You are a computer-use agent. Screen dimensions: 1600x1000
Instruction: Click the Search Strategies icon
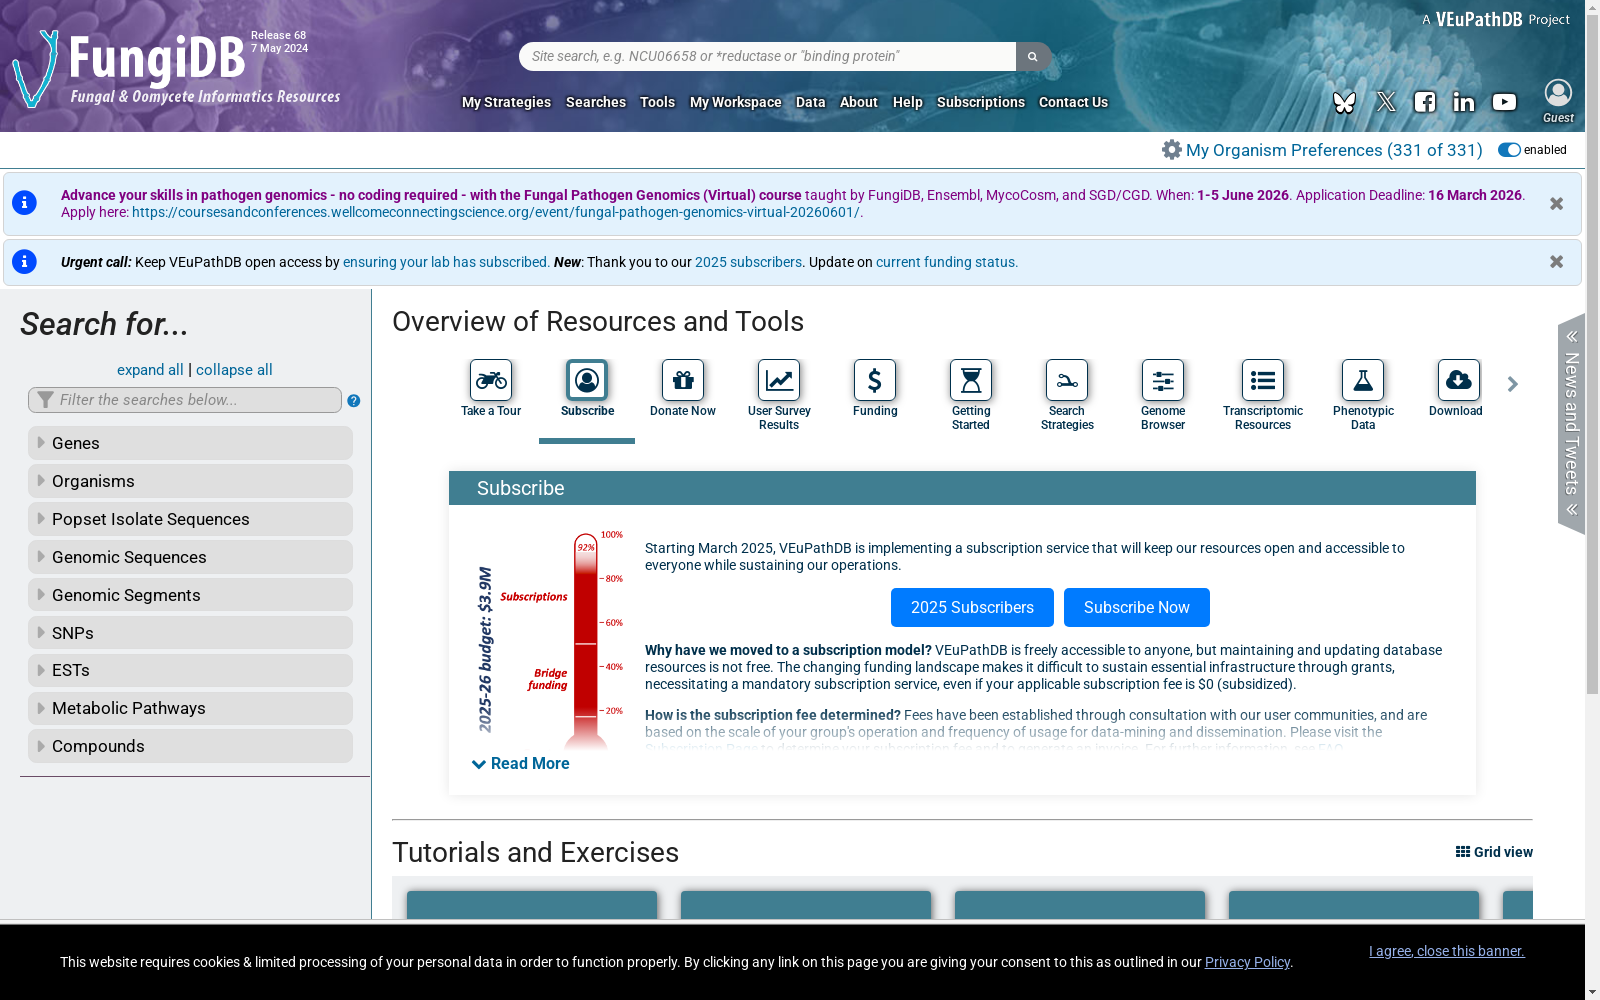click(1067, 380)
